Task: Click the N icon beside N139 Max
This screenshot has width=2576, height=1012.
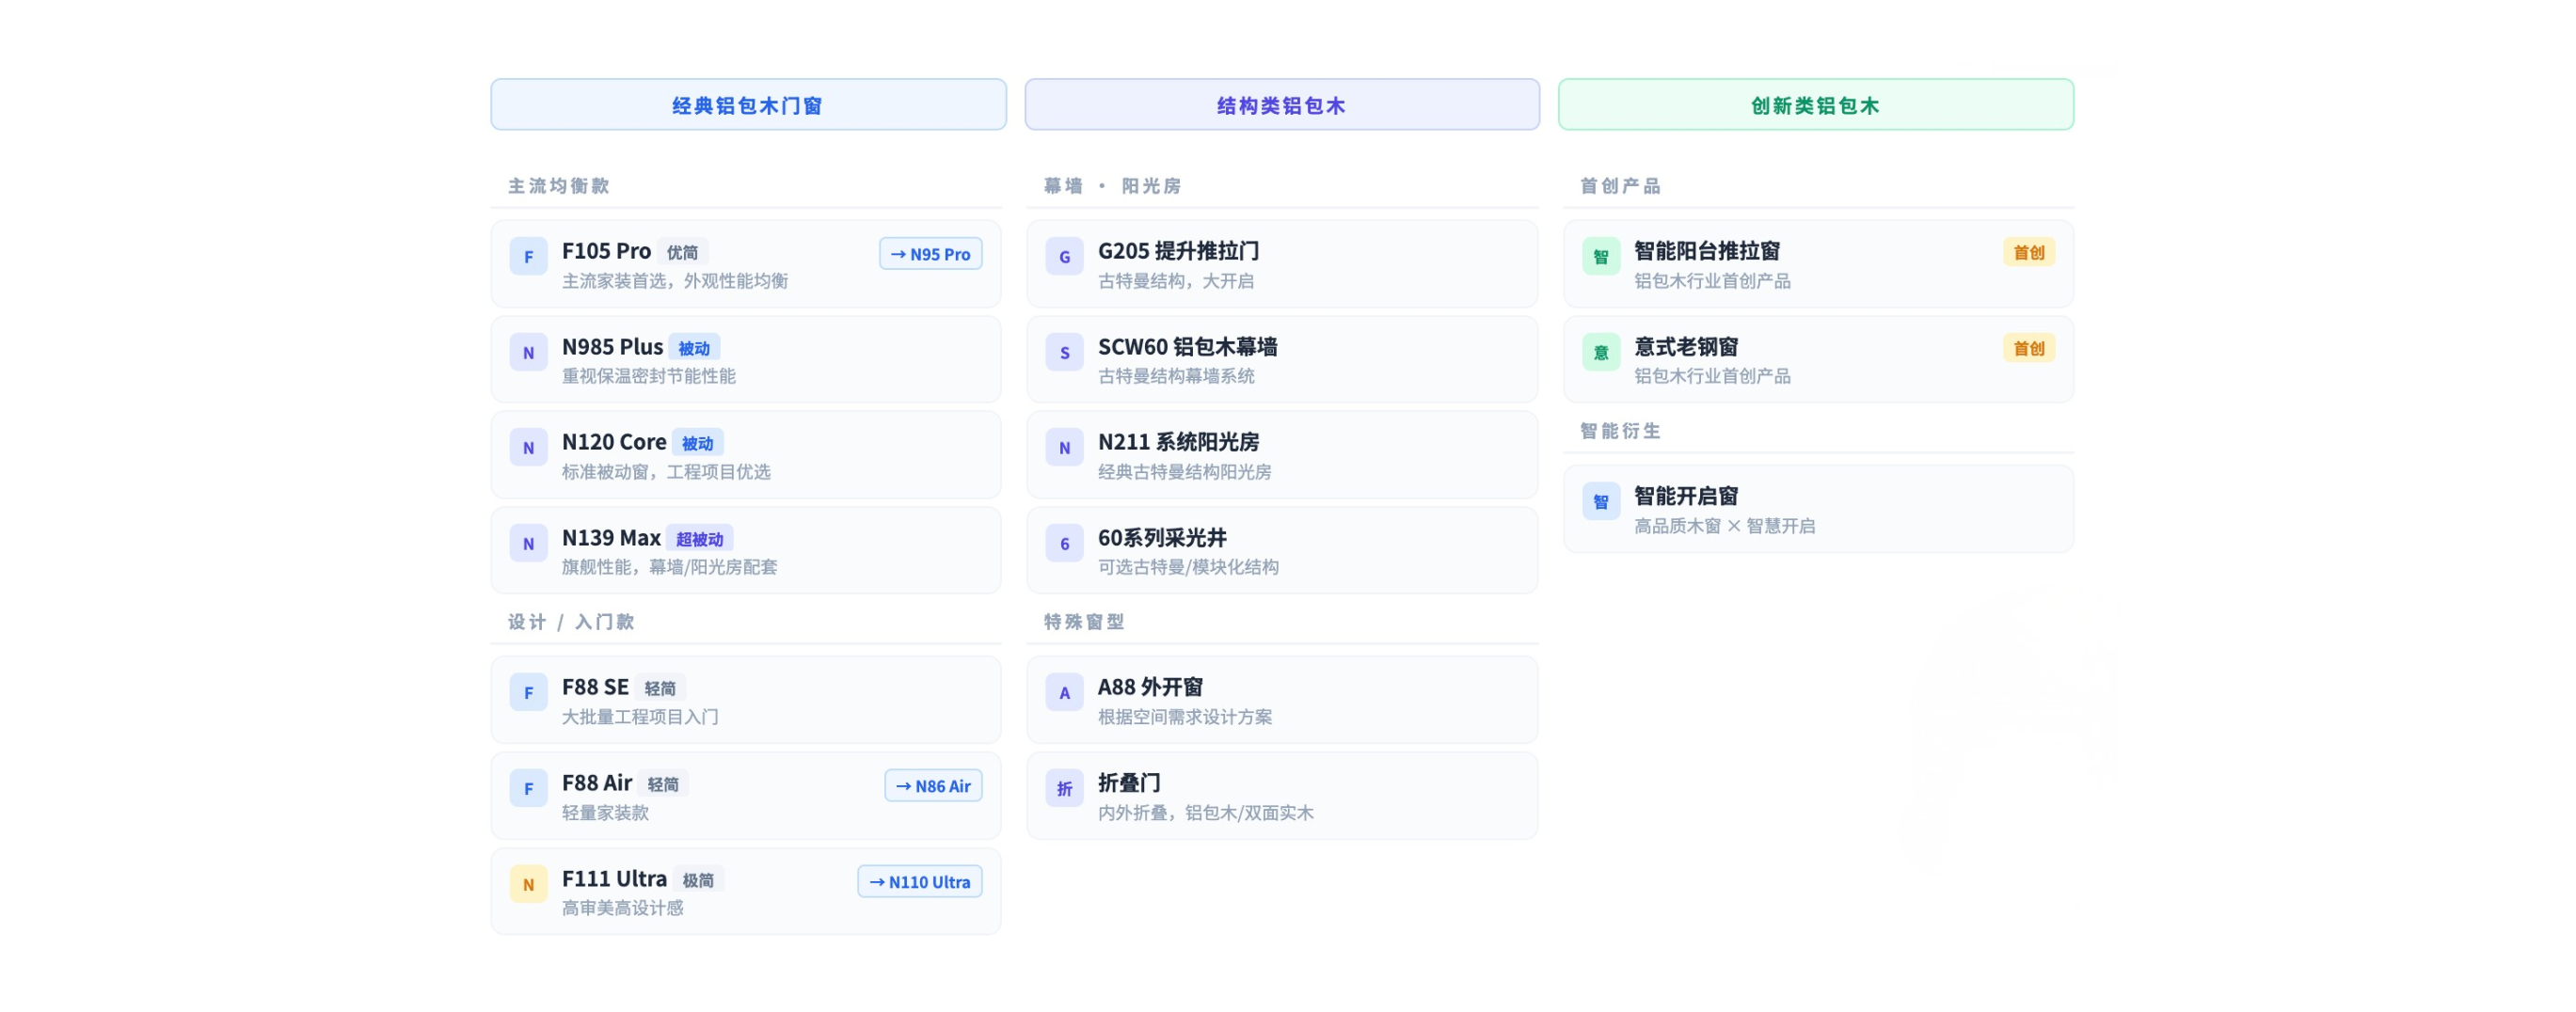Action: 528,543
